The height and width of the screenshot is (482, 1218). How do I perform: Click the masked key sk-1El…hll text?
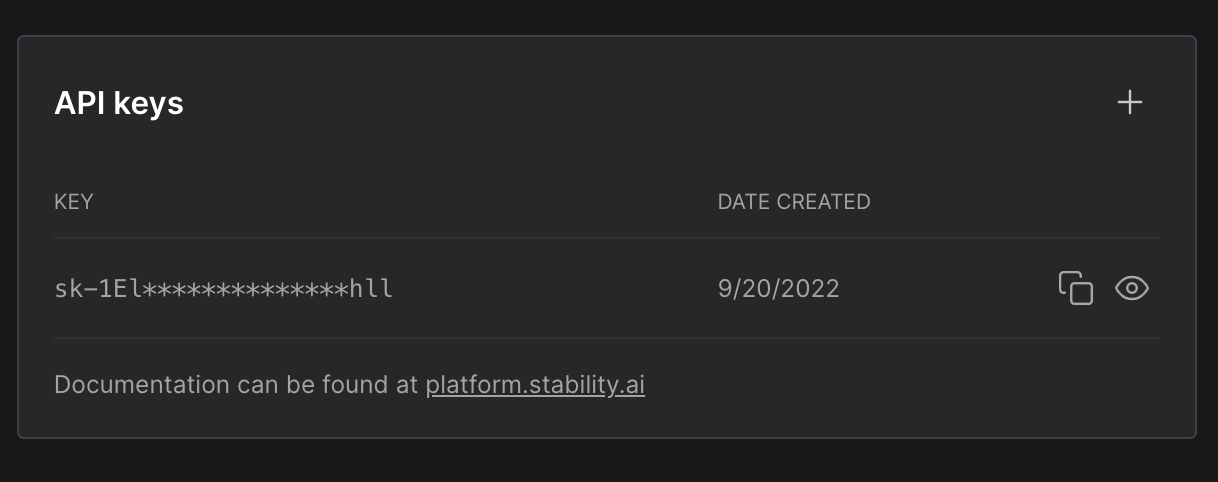point(223,289)
